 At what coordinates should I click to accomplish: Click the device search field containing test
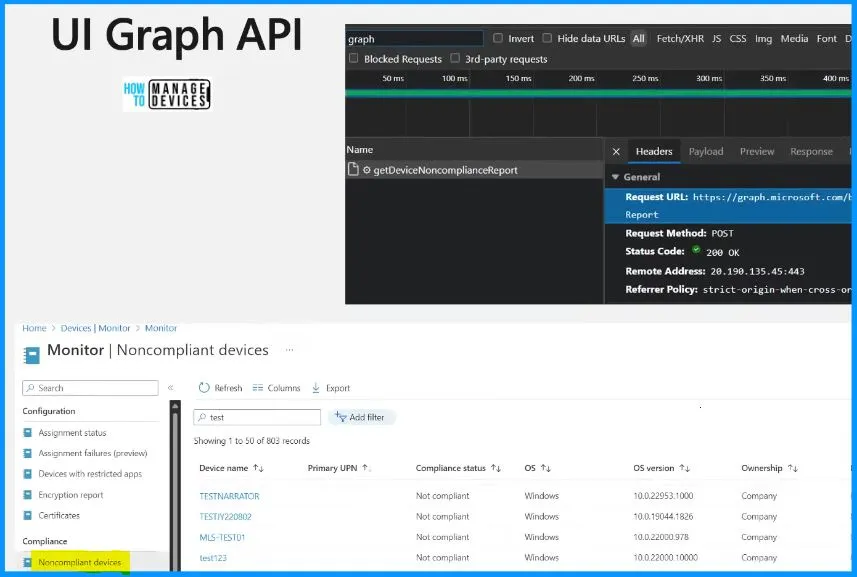[257, 417]
